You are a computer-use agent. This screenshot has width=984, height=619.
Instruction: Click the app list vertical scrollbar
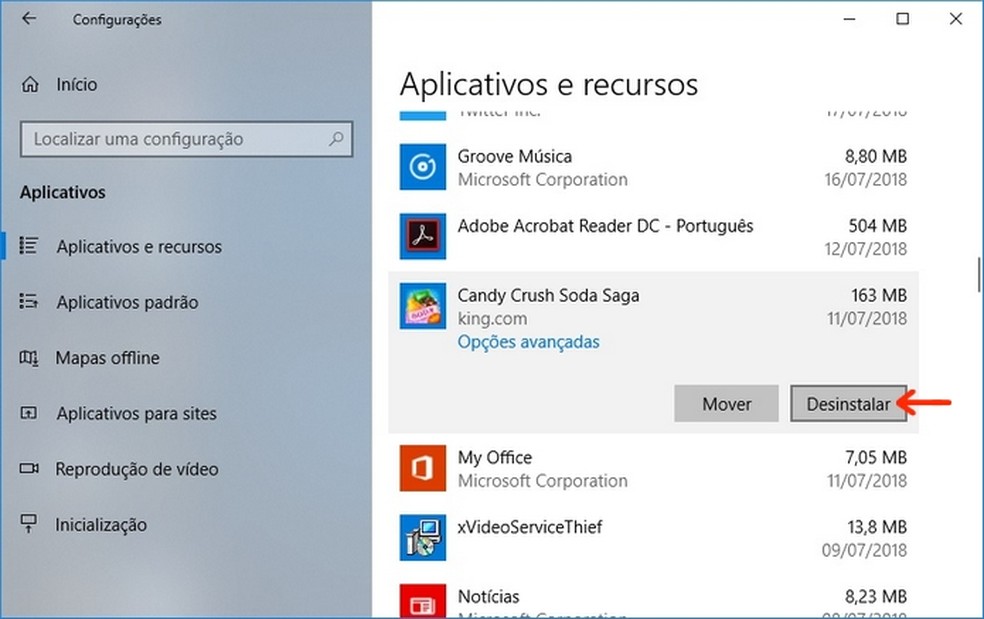978,275
